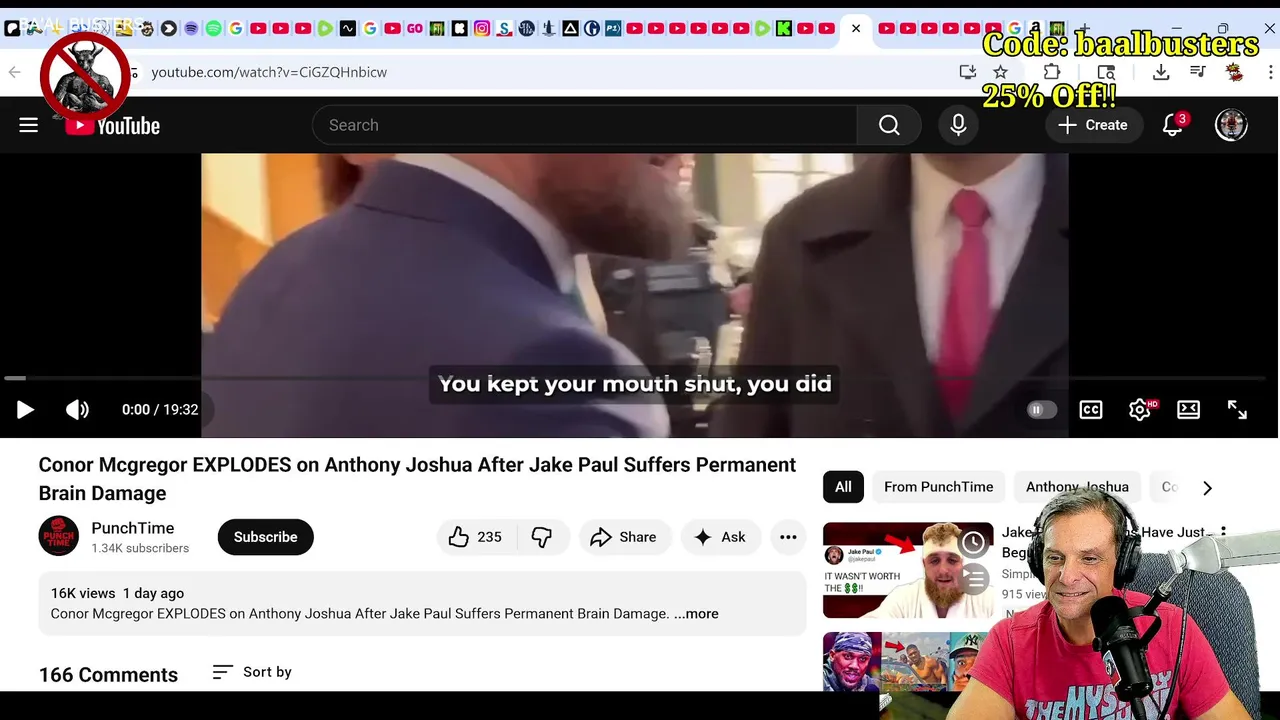This screenshot has width=1280, height=720.
Task: Open the PunchTime channel avatar
Action: (x=59, y=536)
